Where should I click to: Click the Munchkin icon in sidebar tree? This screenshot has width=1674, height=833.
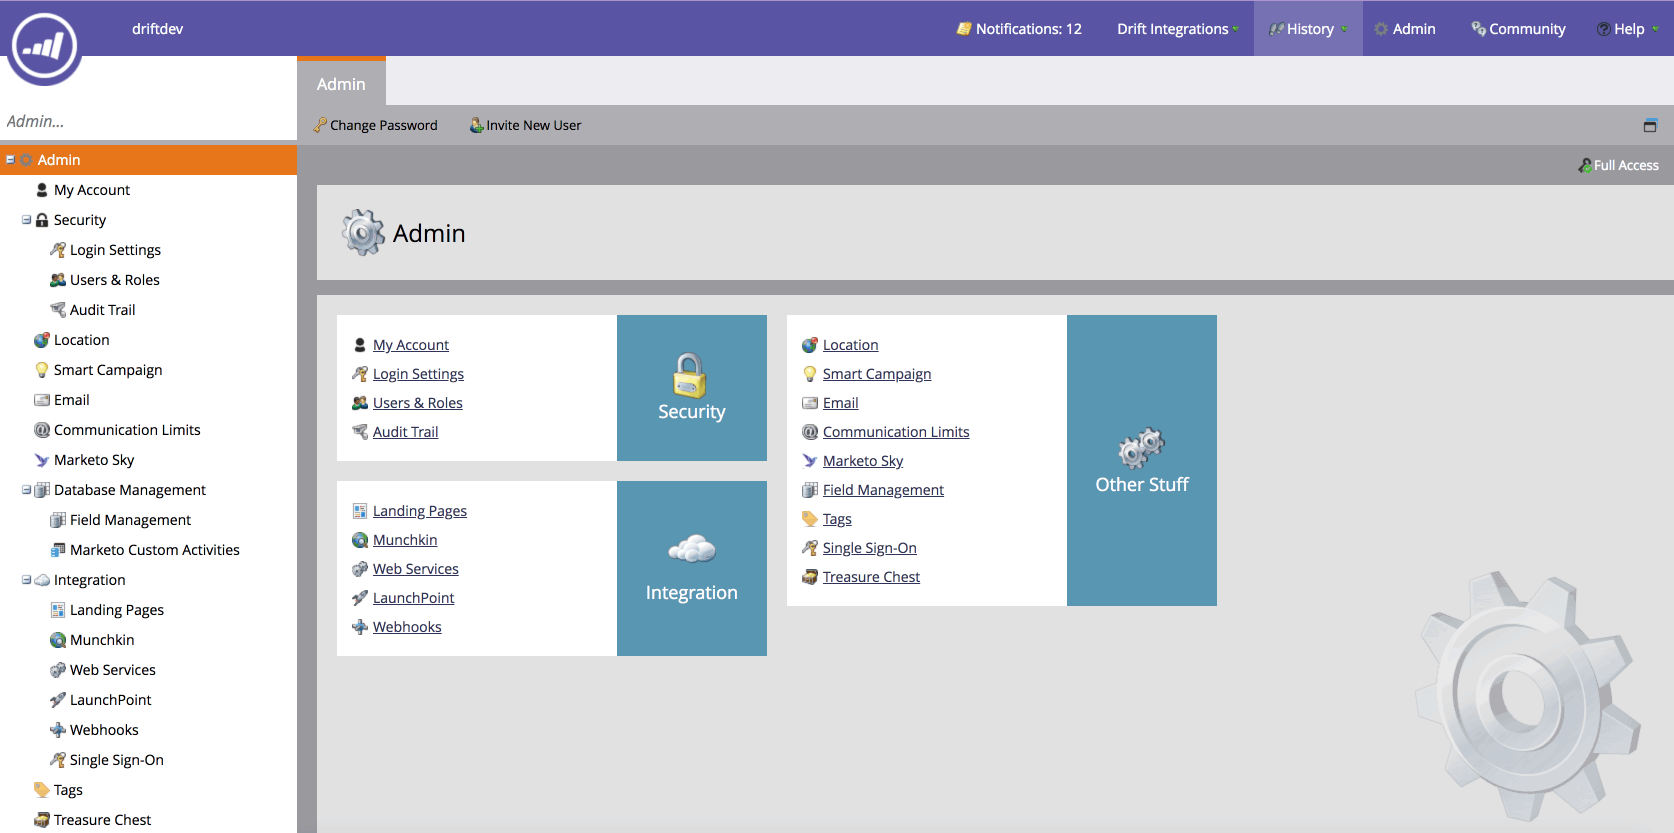coord(58,640)
